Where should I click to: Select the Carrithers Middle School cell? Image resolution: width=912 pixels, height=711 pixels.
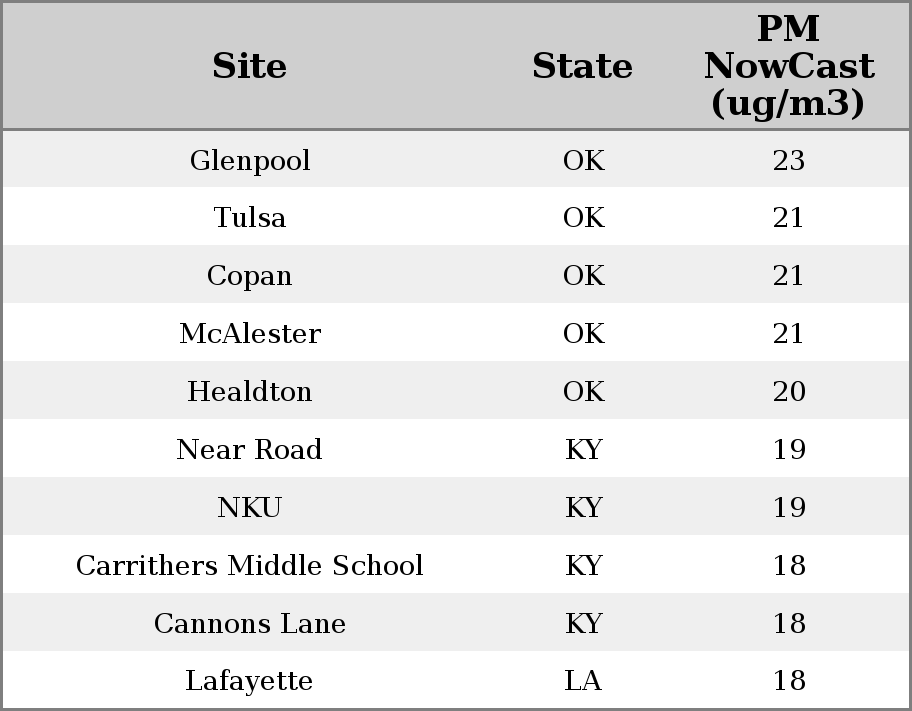[249, 566]
